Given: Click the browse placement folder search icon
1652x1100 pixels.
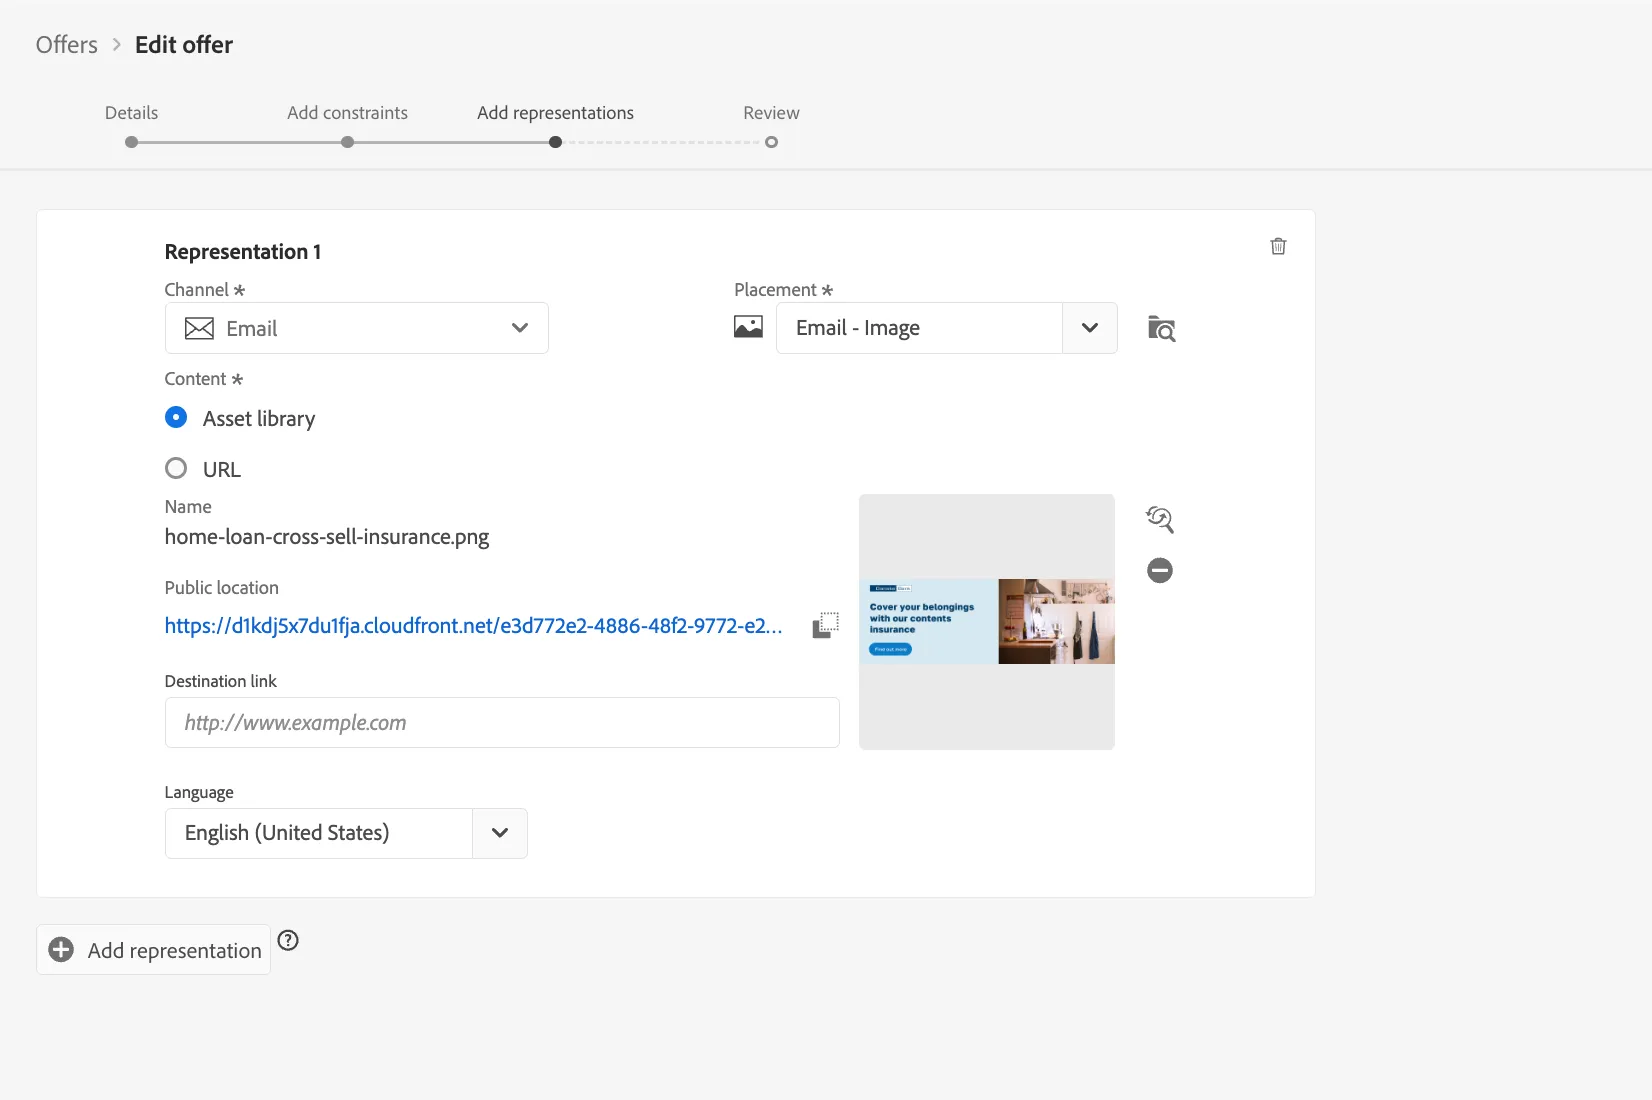Looking at the screenshot, I should click(1161, 328).
